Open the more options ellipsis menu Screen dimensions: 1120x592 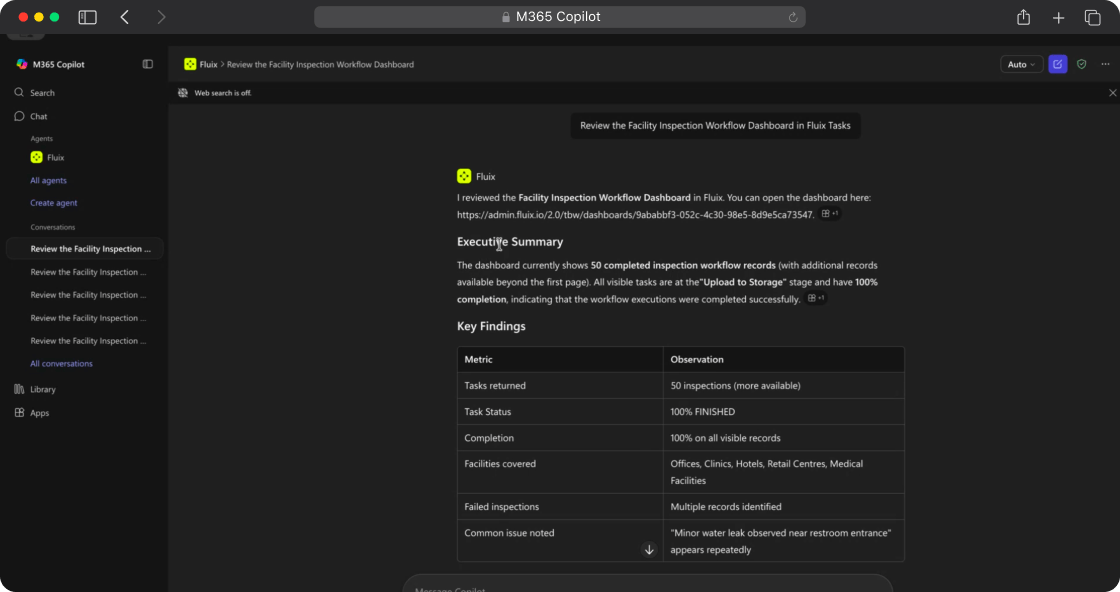click(x=1105, y=64)
